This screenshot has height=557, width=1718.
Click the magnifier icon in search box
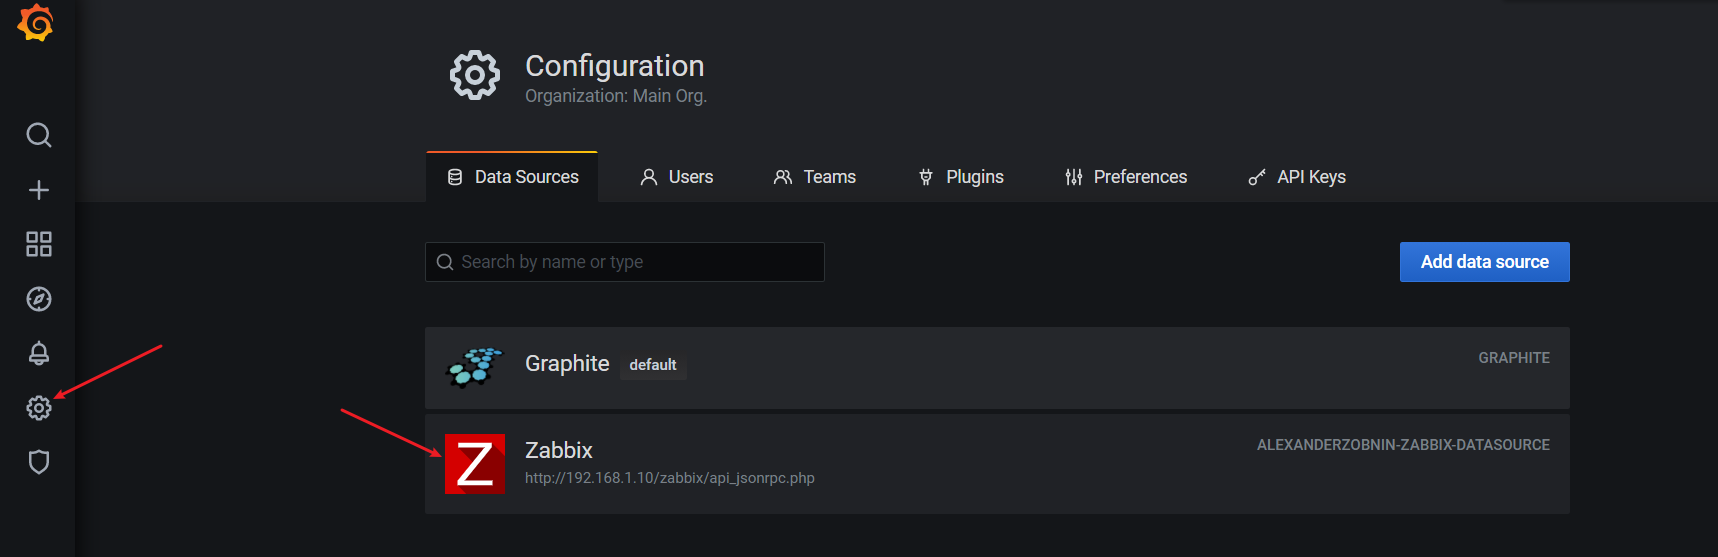(445, 262)
